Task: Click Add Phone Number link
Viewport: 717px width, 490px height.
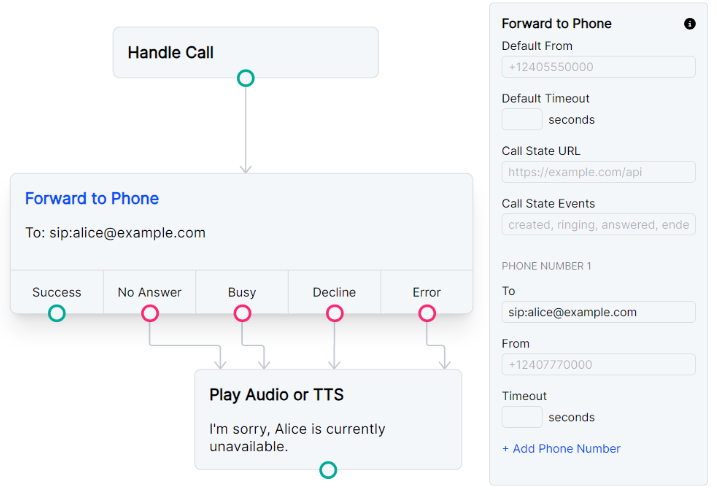Action: [x=561, y=449]
